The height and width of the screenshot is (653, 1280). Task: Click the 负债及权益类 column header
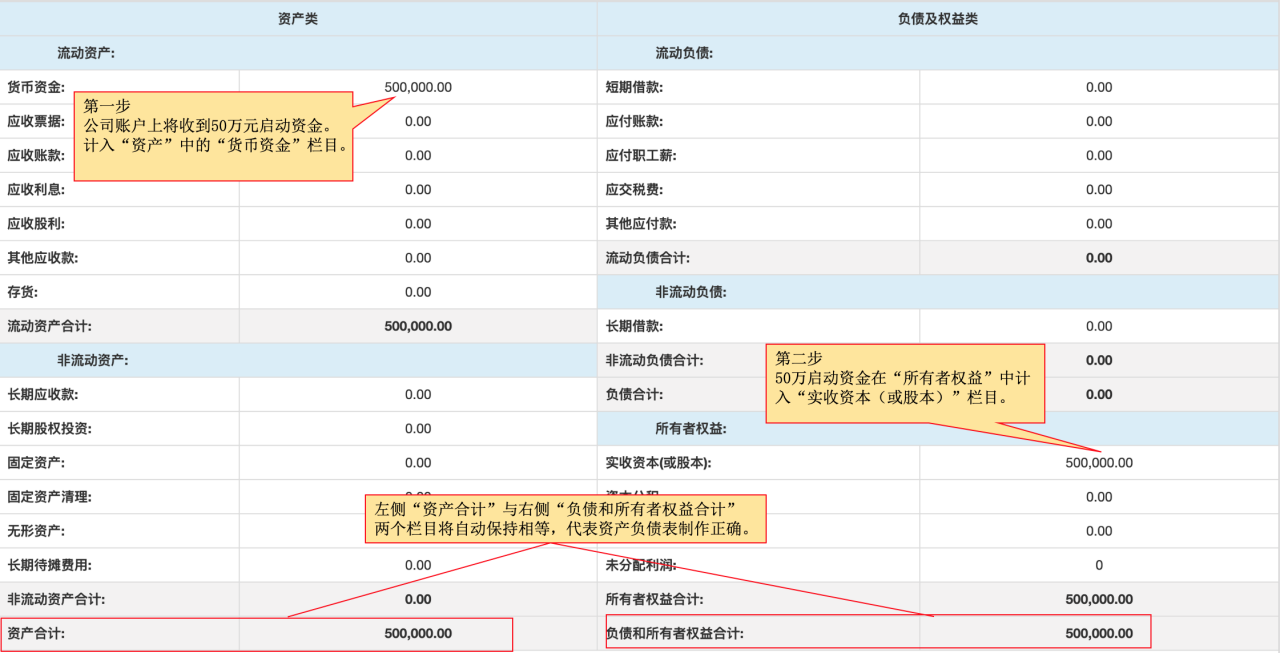click(x=938, y=19)
